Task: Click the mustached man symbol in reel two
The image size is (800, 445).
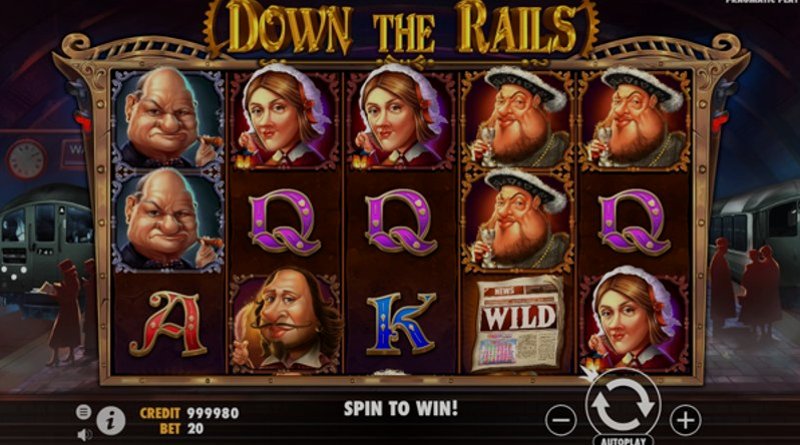Action: click(x=285, y=323)
